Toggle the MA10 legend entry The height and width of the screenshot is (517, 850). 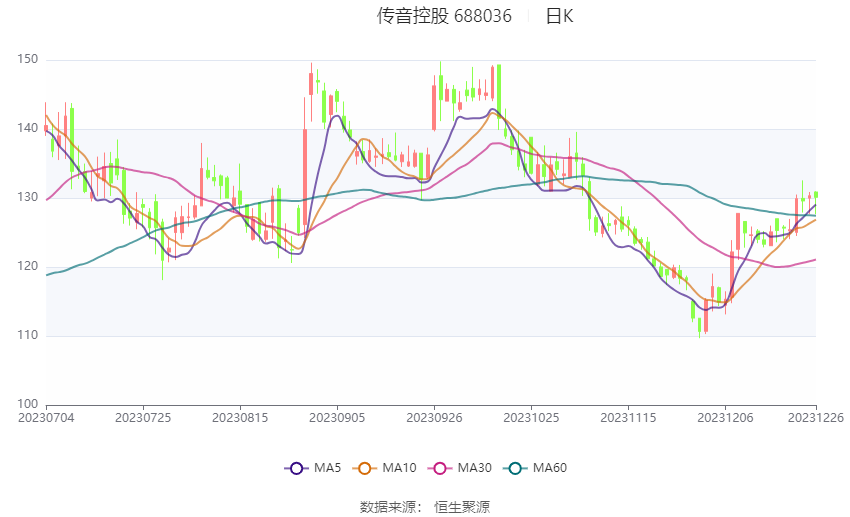click(384, 468)
